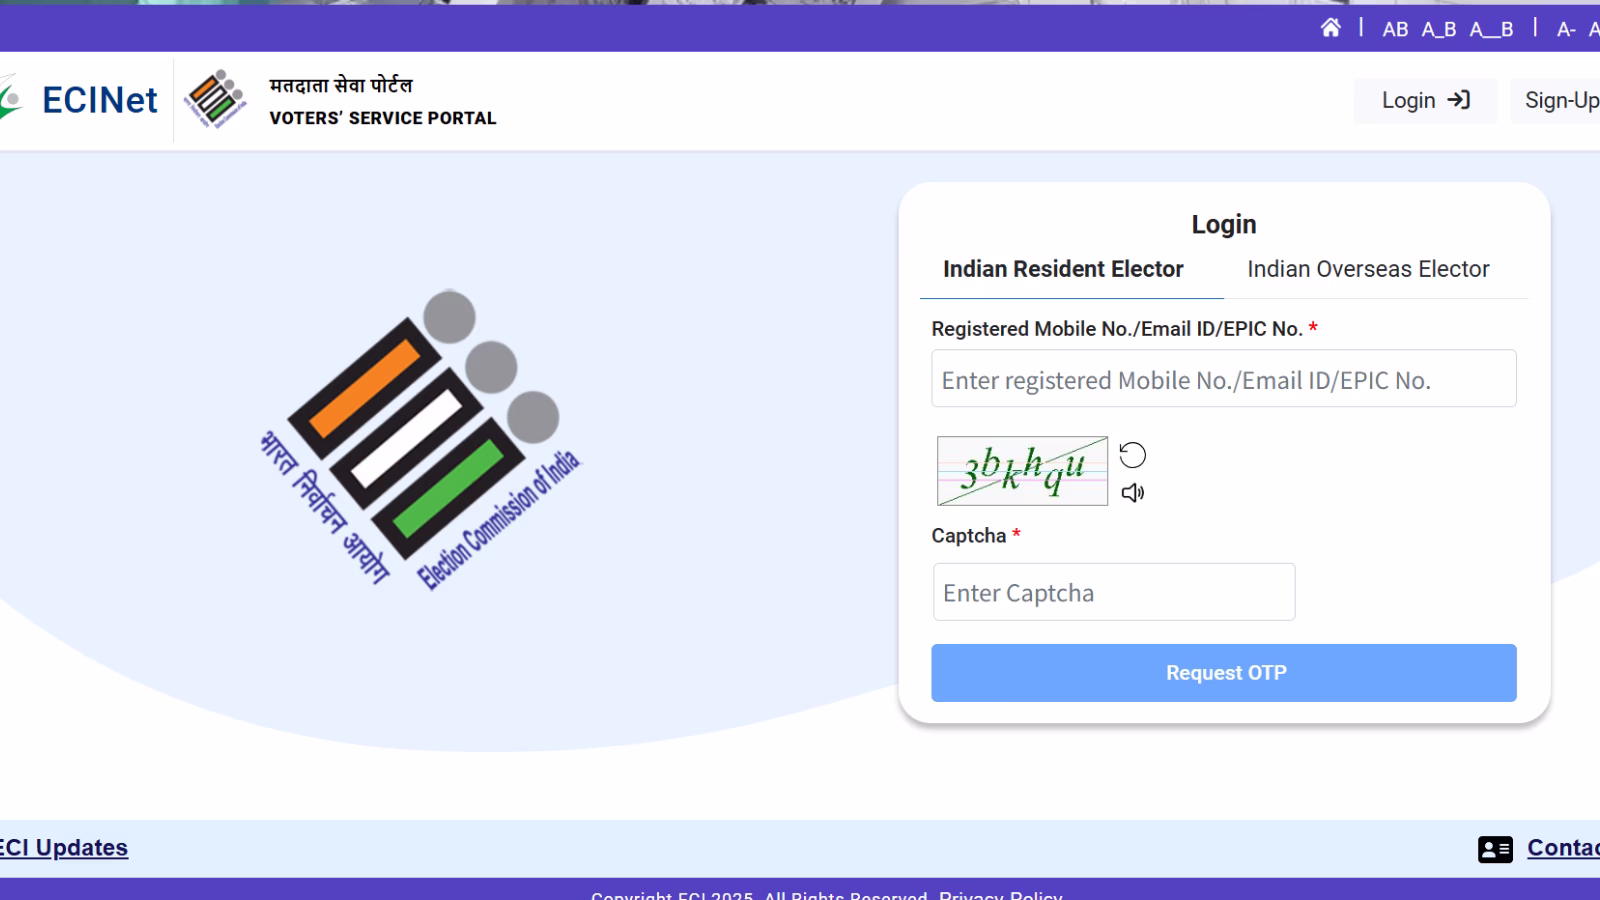Click the Election Commission of India logo
Viewport: 1600px width, 900px height.
click(430, 450)
